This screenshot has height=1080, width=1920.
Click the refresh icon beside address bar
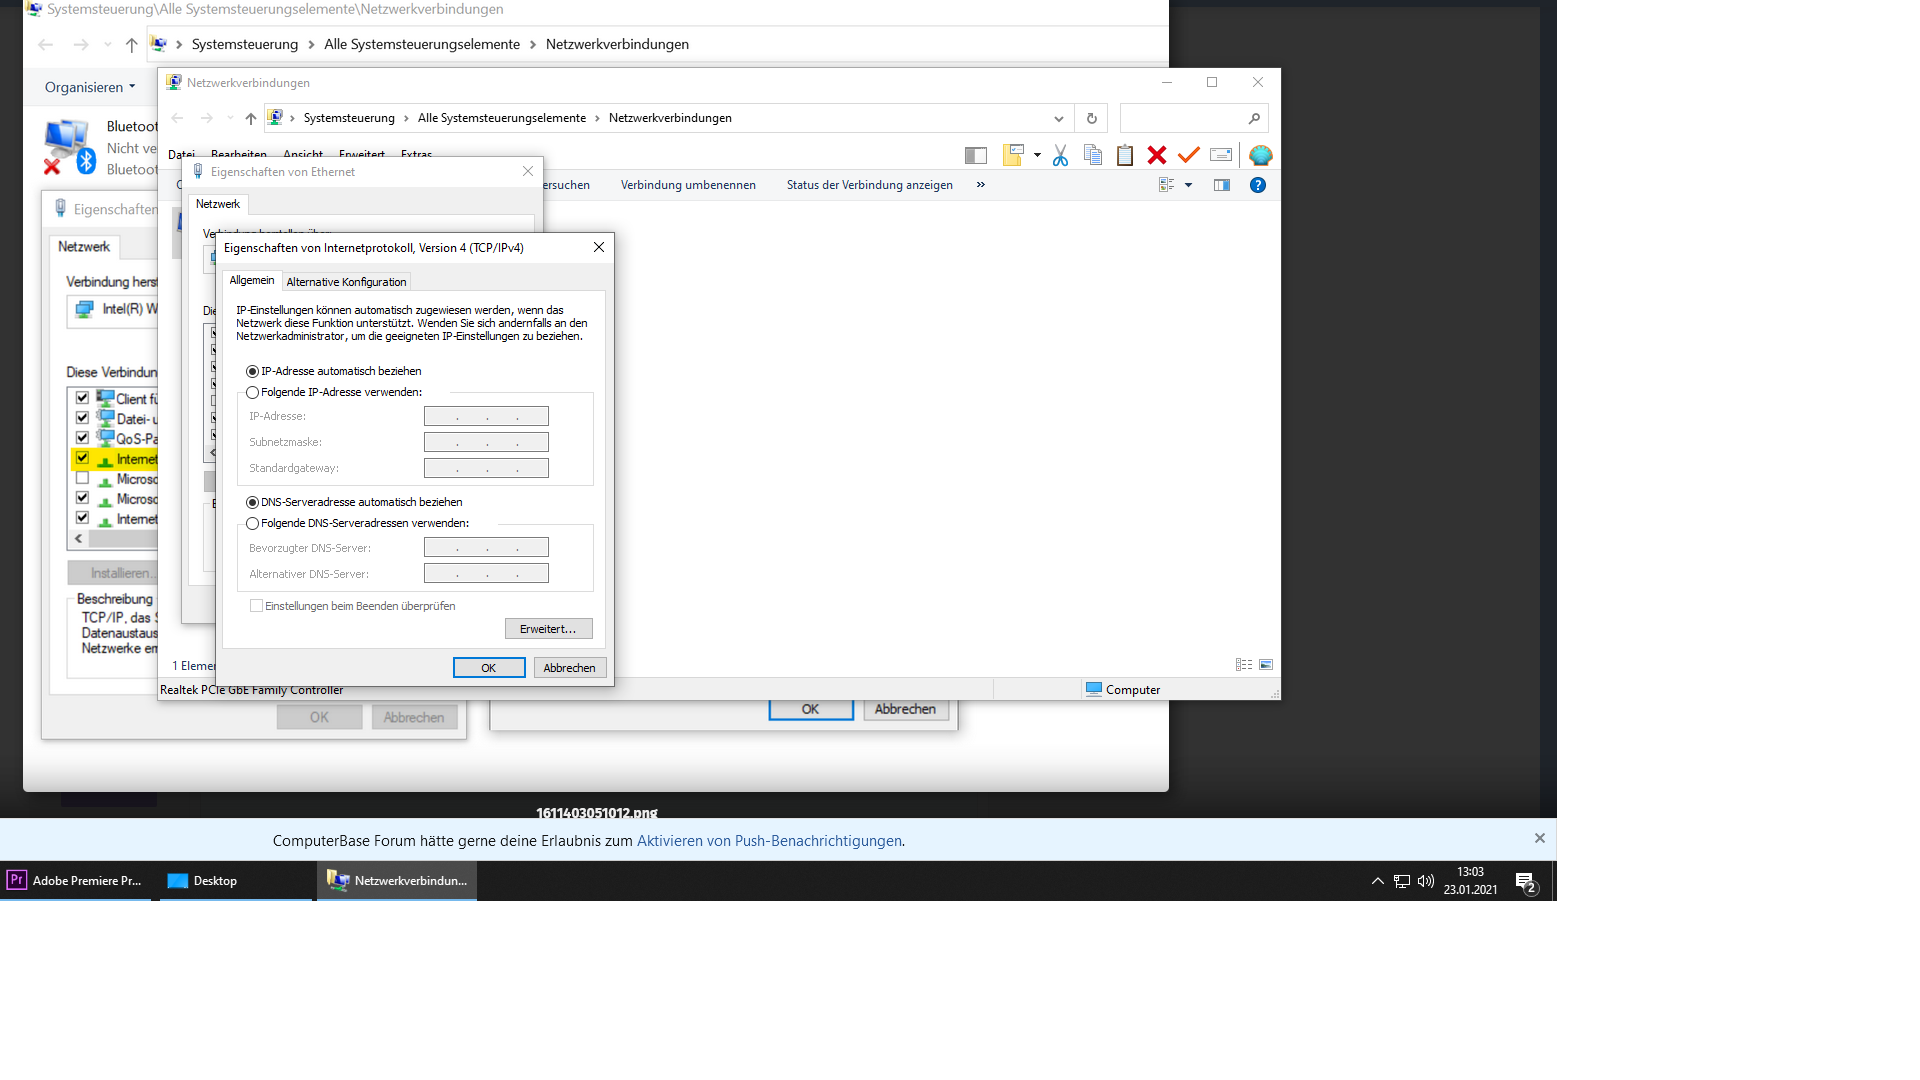click(1091, 118)
